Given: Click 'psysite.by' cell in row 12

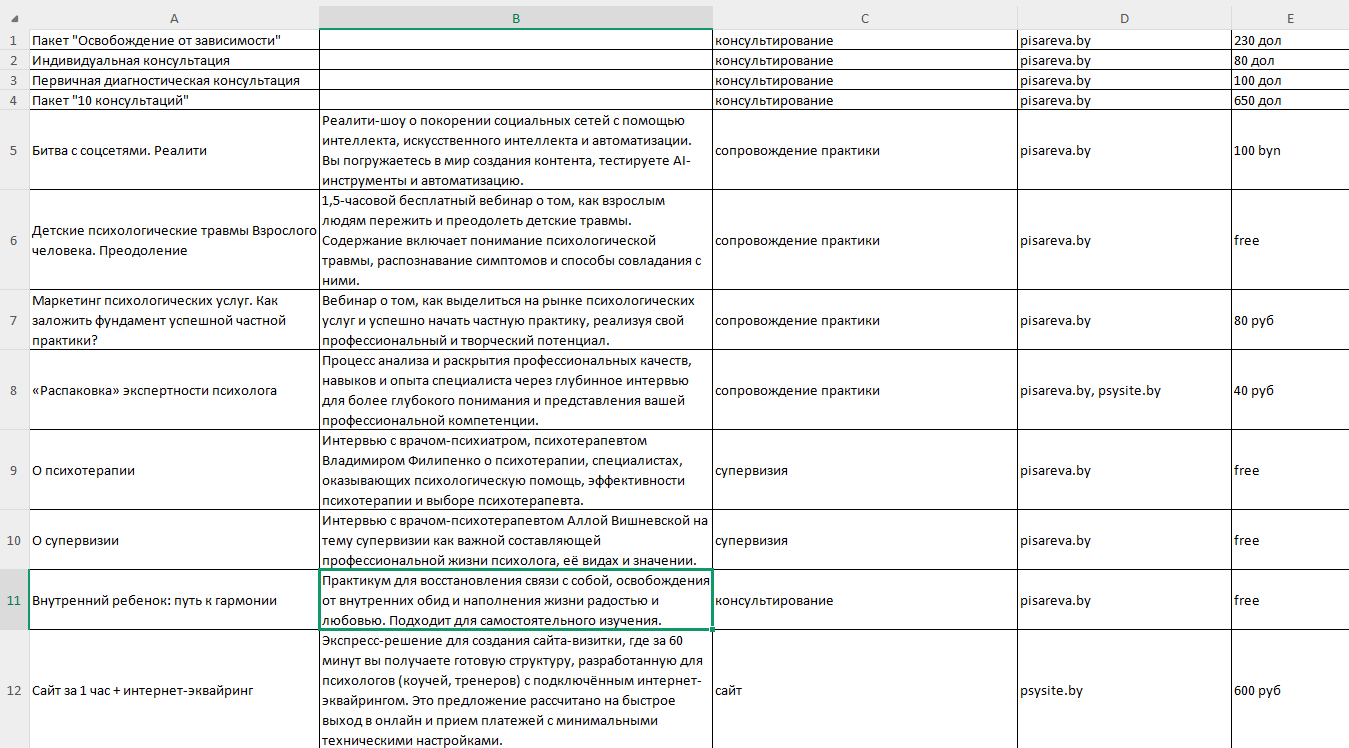Looking at the screenshot, I should pyautogui.click(x=1124, y=690).
